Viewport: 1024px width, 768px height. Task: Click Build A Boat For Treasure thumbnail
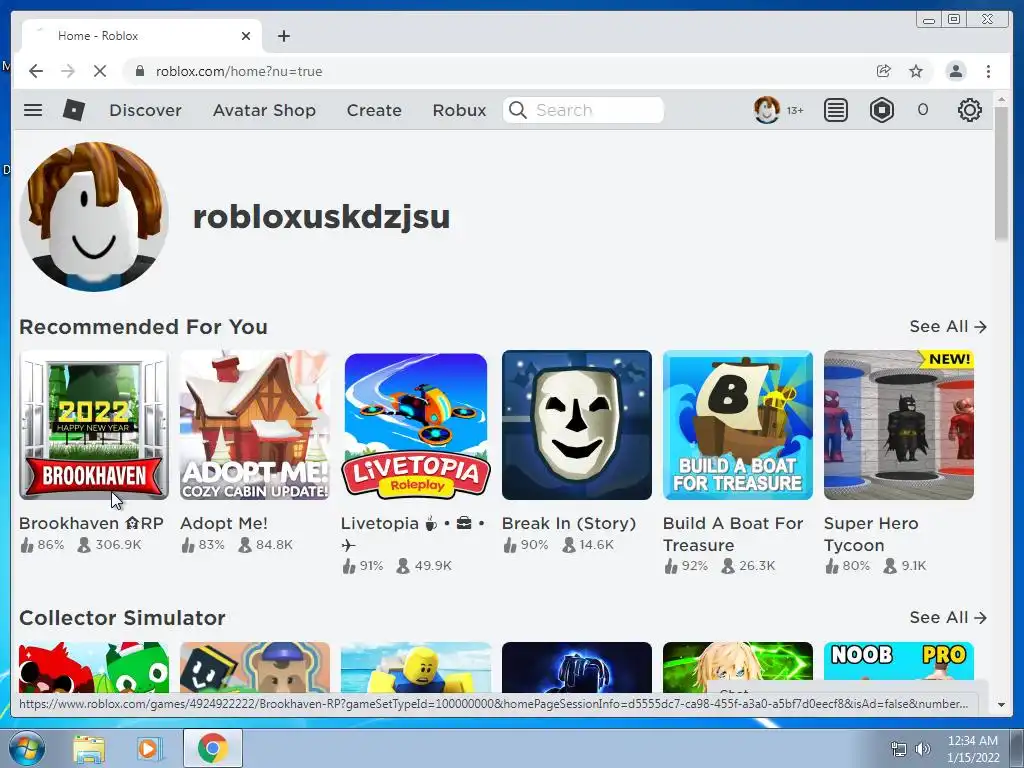[x=737, y=425]
